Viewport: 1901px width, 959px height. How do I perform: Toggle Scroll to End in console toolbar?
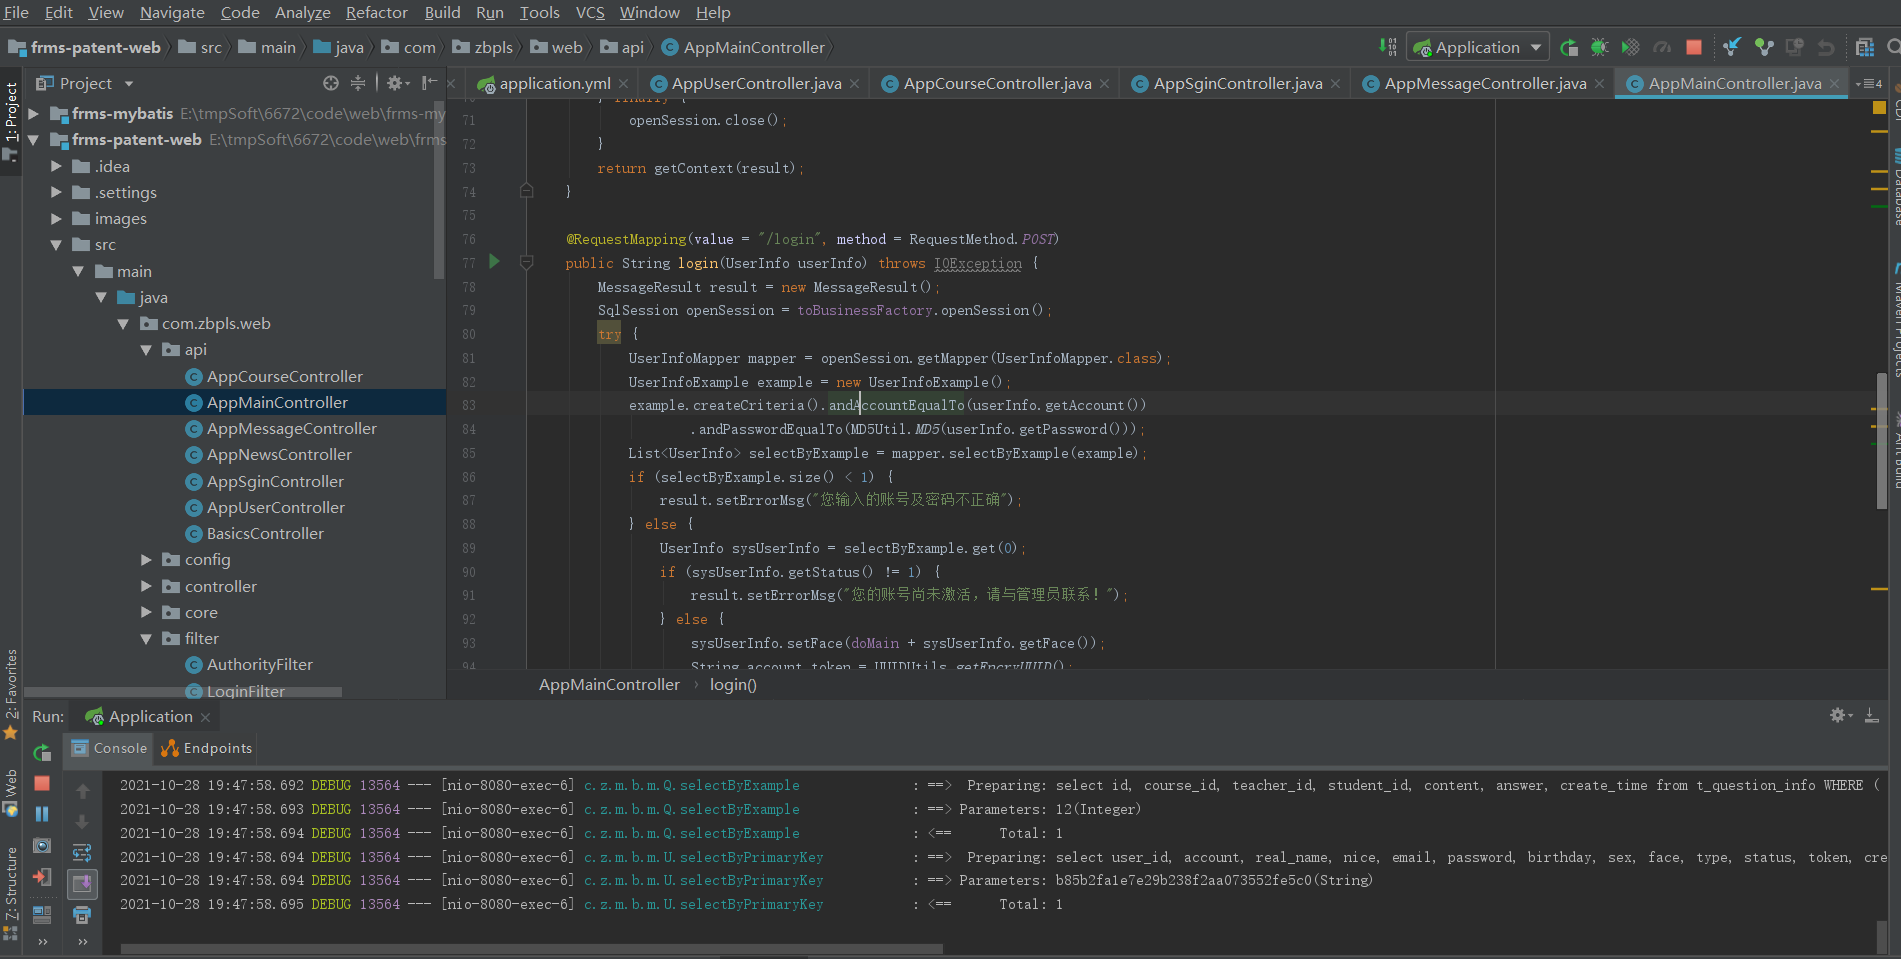(82, 884)
